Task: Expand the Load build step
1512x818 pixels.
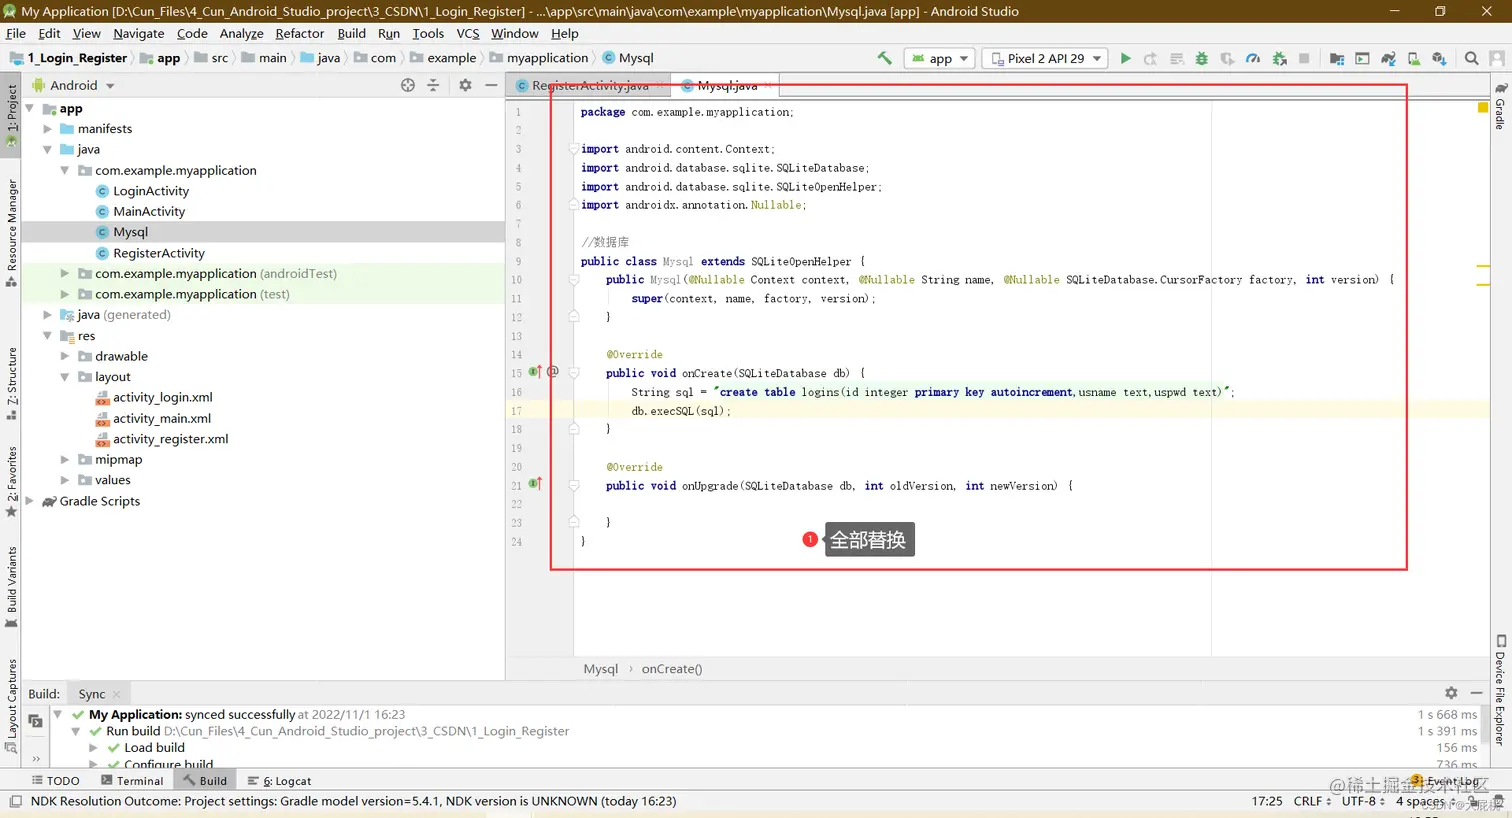Action: tap(93, 747)
